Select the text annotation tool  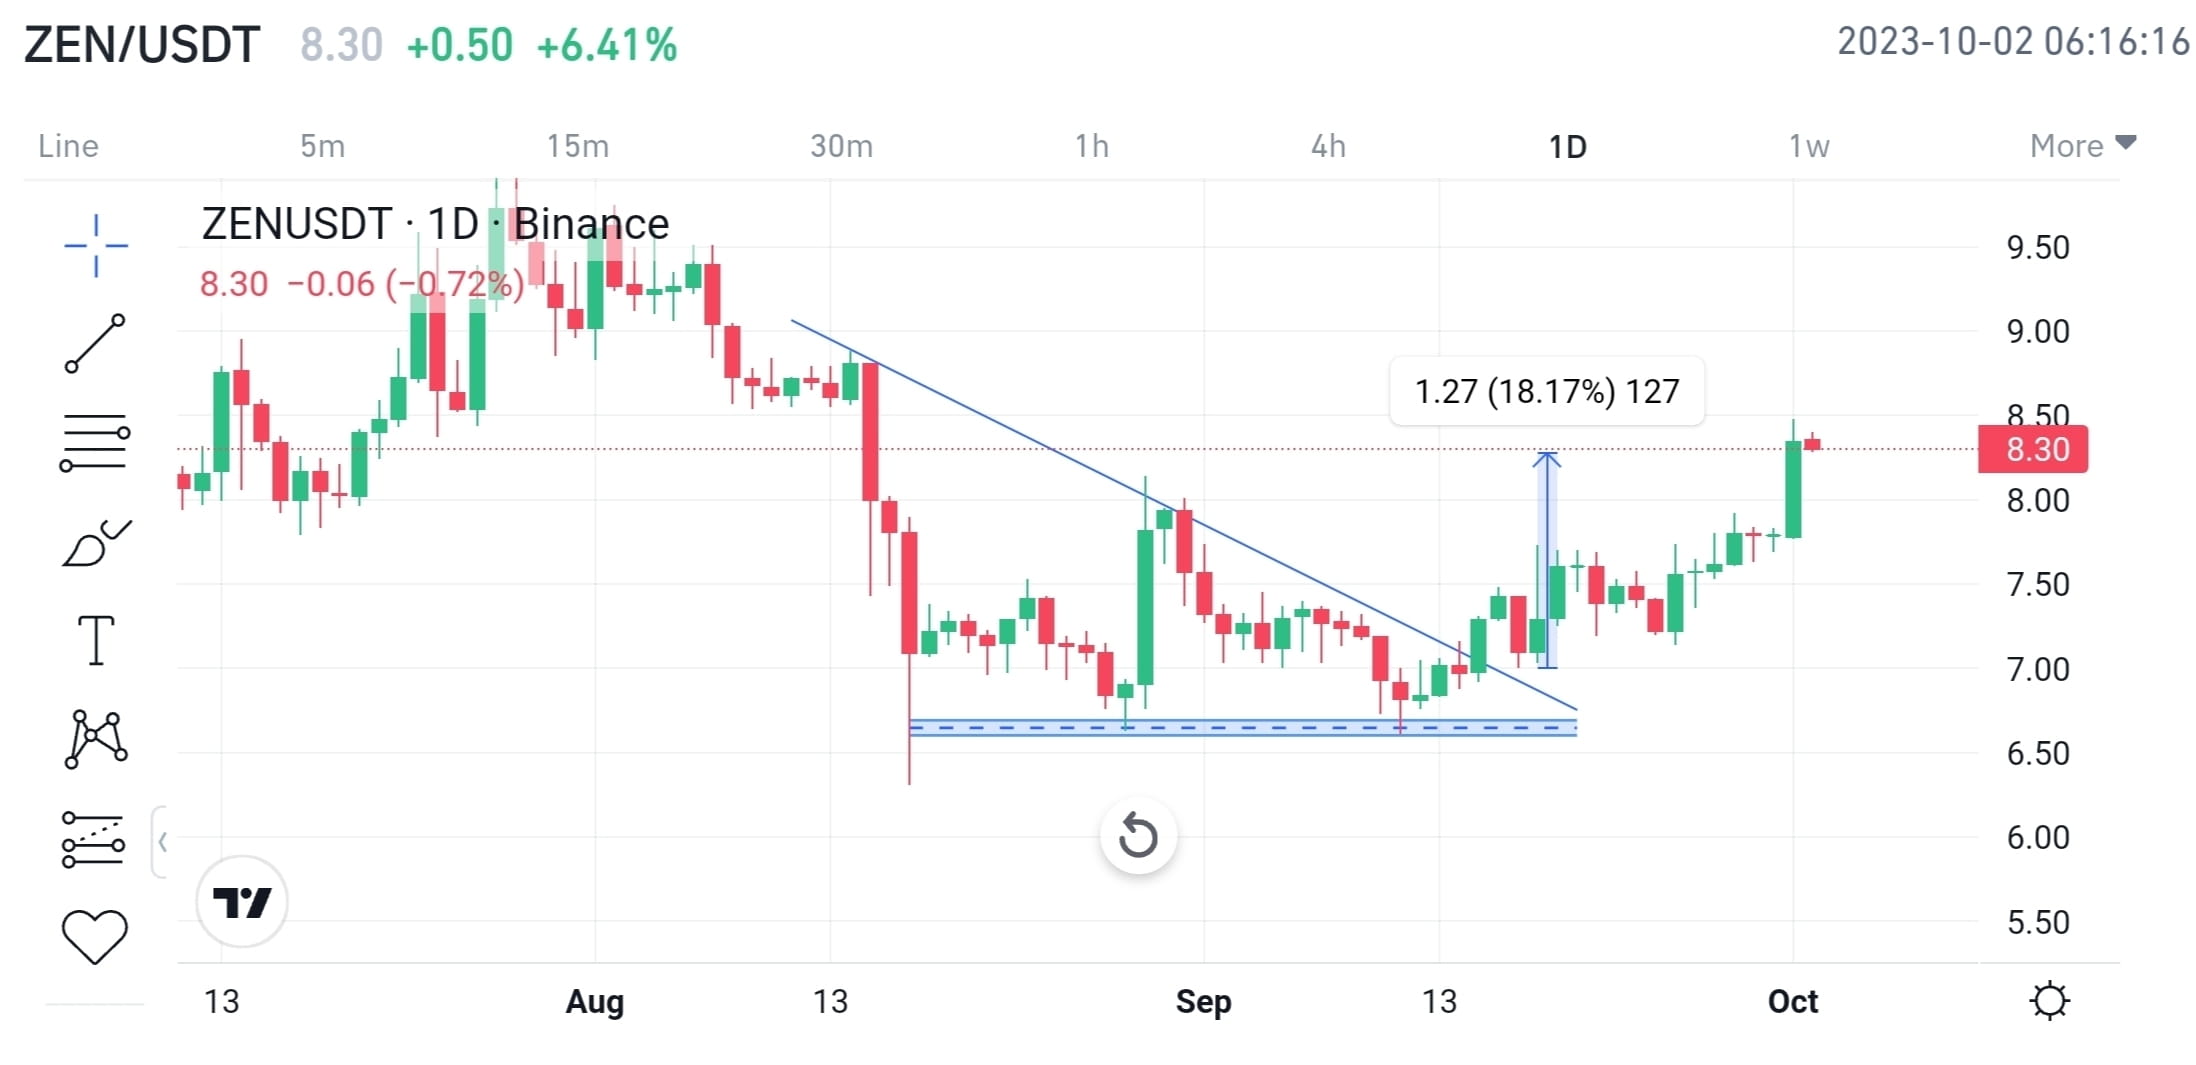(x=96, y=640)
